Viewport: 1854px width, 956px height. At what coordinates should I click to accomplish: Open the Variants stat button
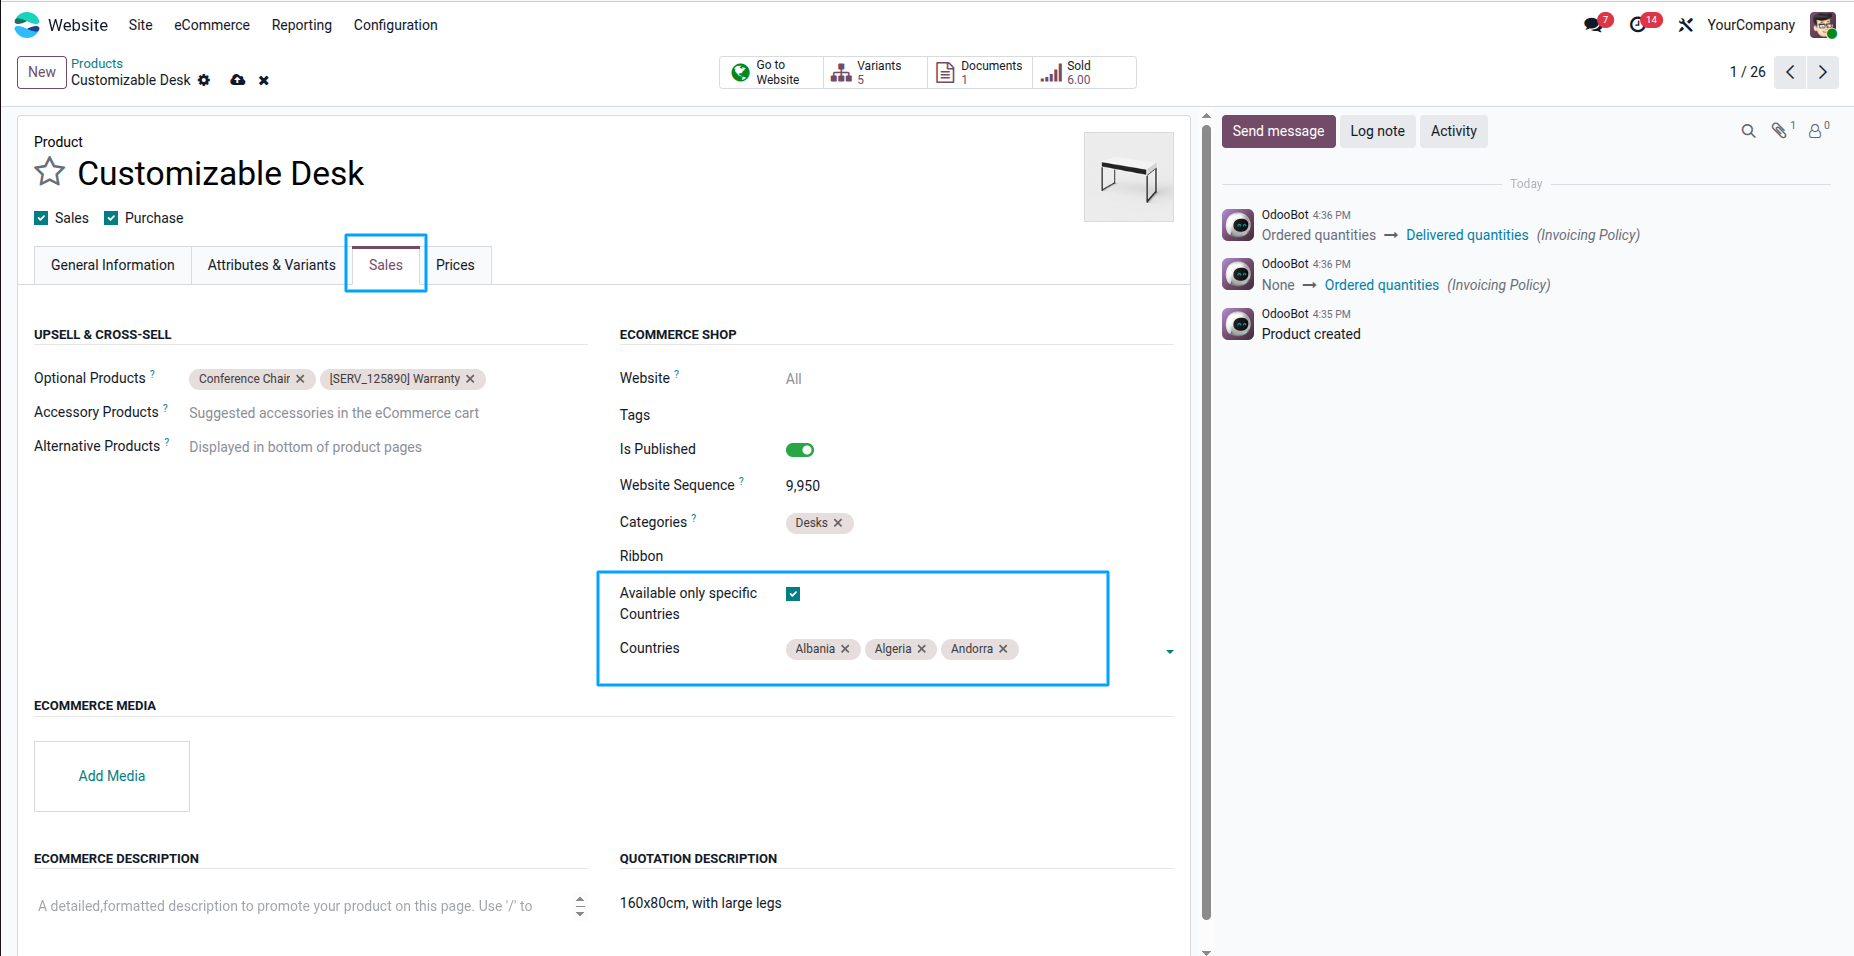pos(876,72)
